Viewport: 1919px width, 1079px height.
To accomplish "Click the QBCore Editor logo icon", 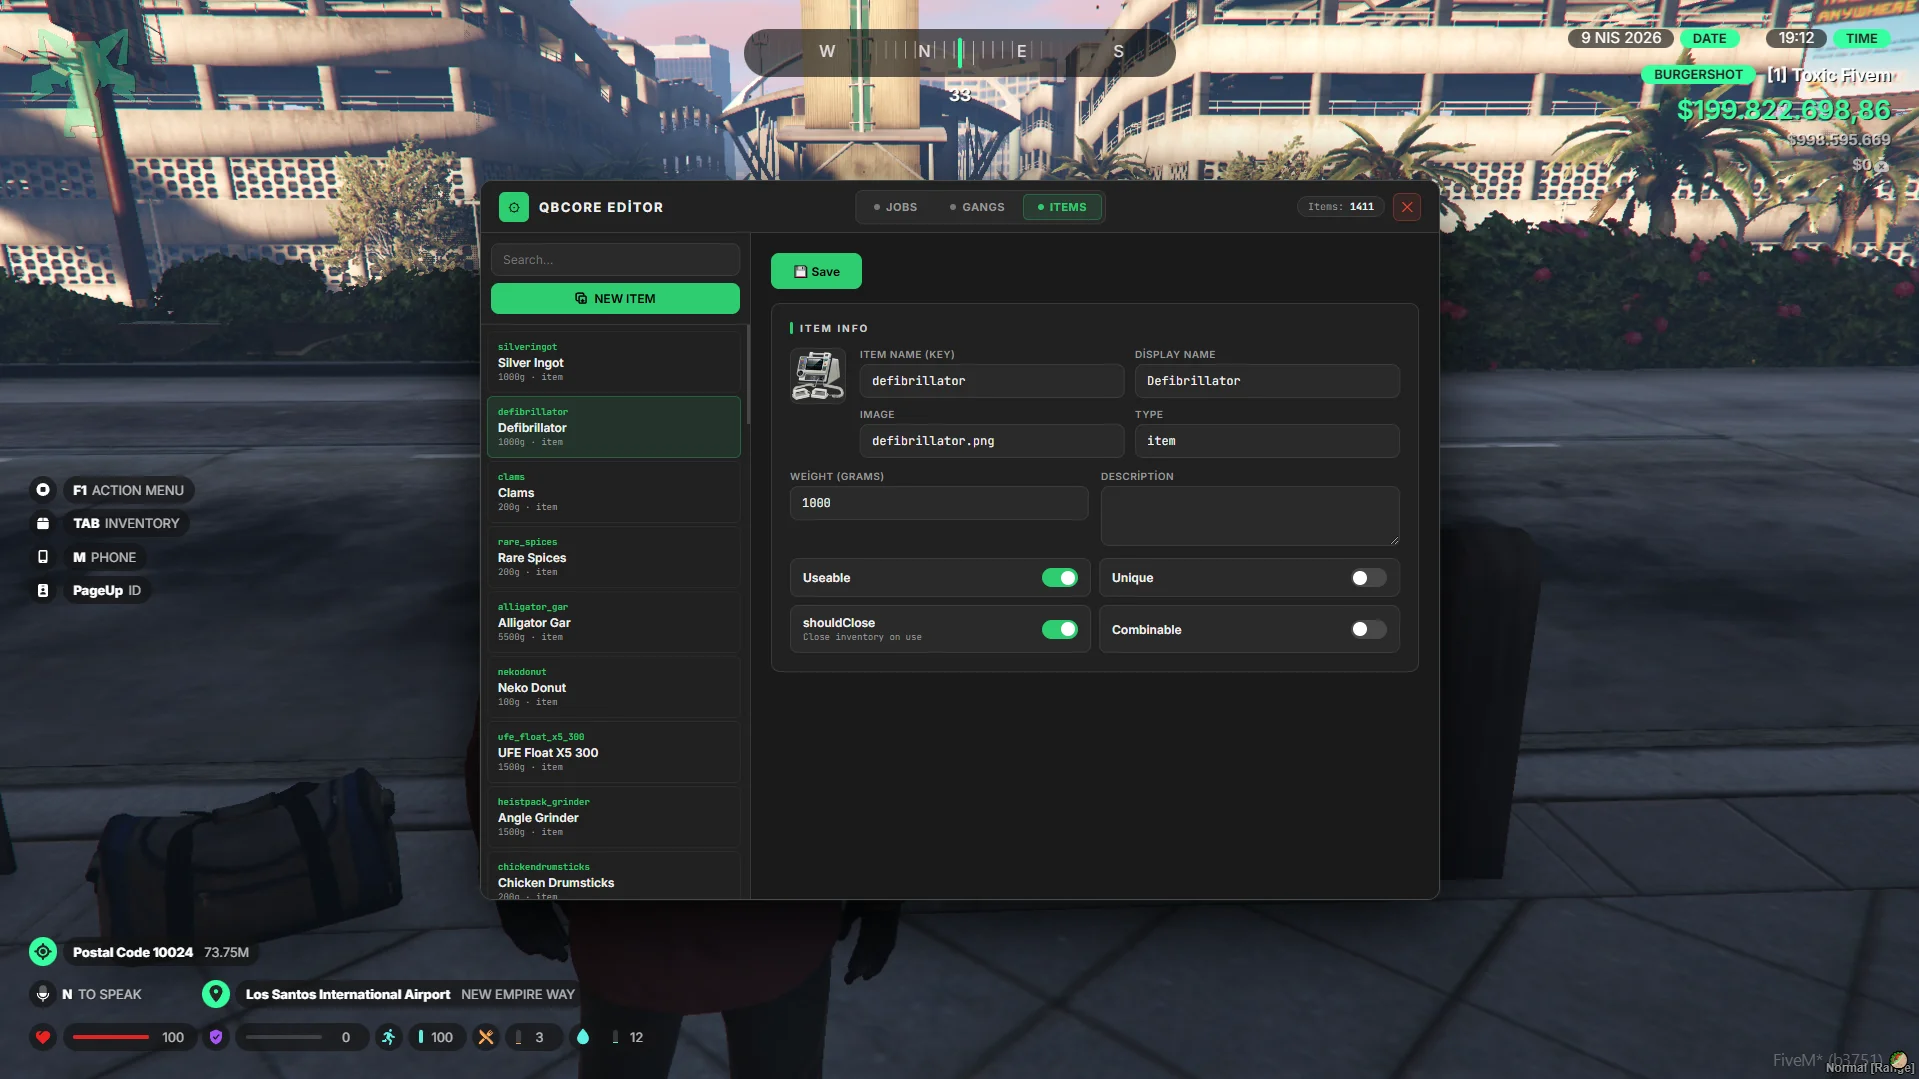I will [x=513, y=207].
